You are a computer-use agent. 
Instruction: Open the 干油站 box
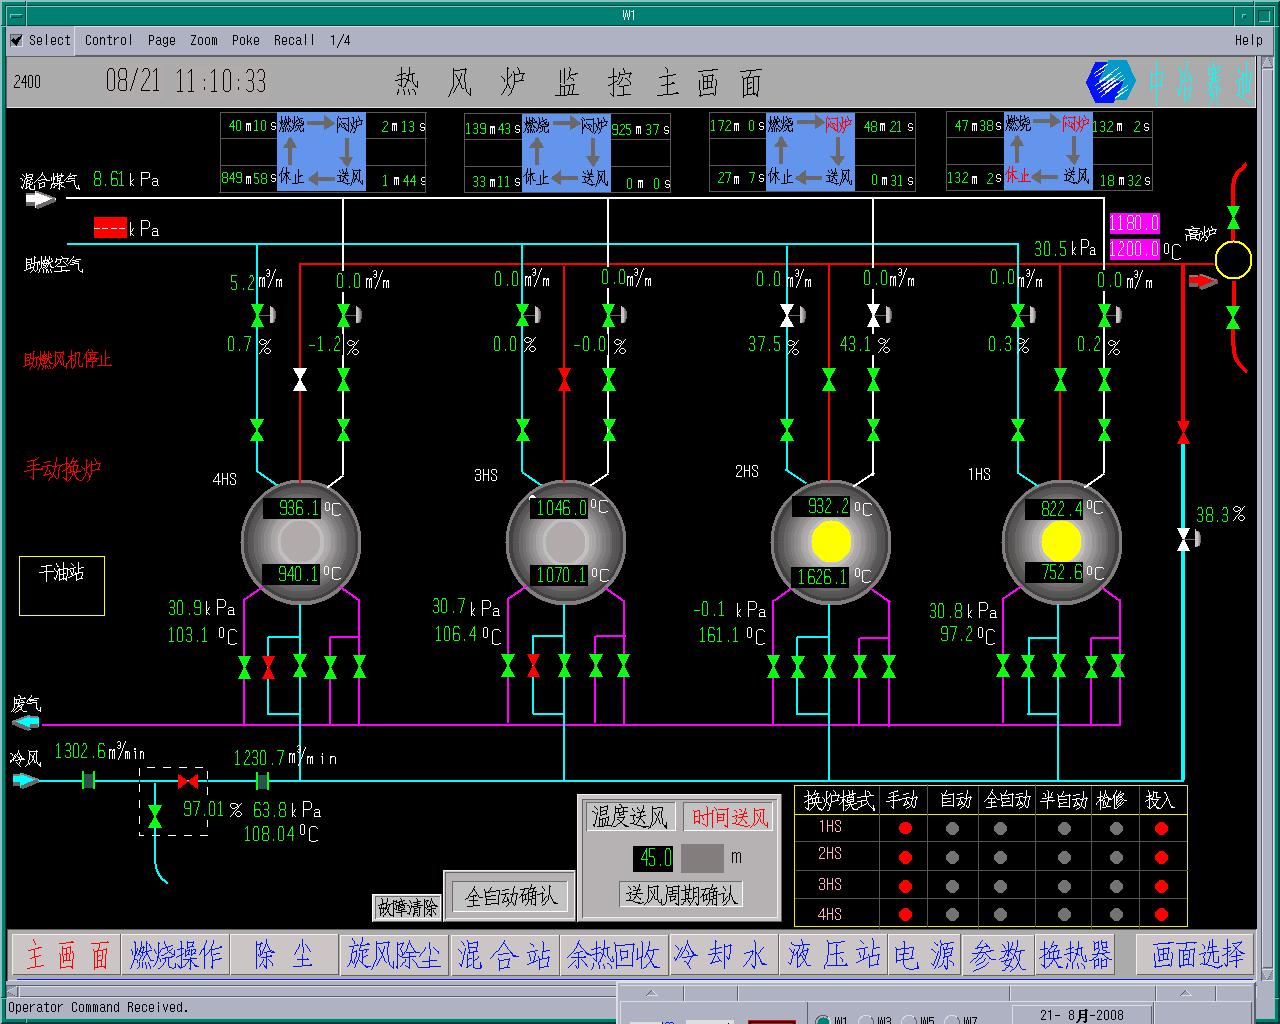pyautogui.click(x=62, y=585)
